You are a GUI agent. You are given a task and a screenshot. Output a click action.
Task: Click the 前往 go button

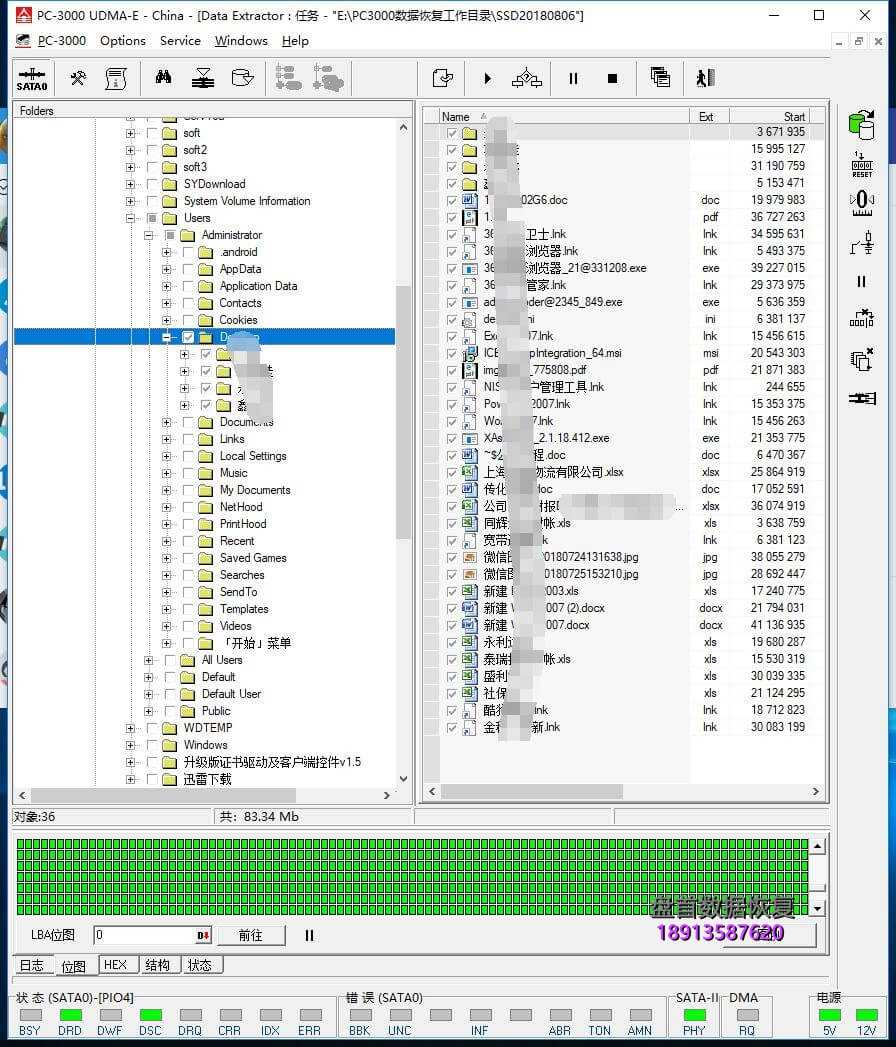[x=250, y=936]
